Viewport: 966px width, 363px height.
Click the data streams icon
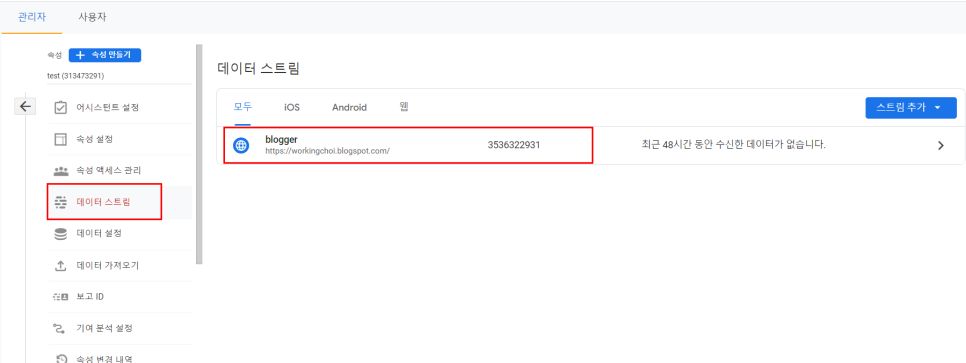coord(60,202)
